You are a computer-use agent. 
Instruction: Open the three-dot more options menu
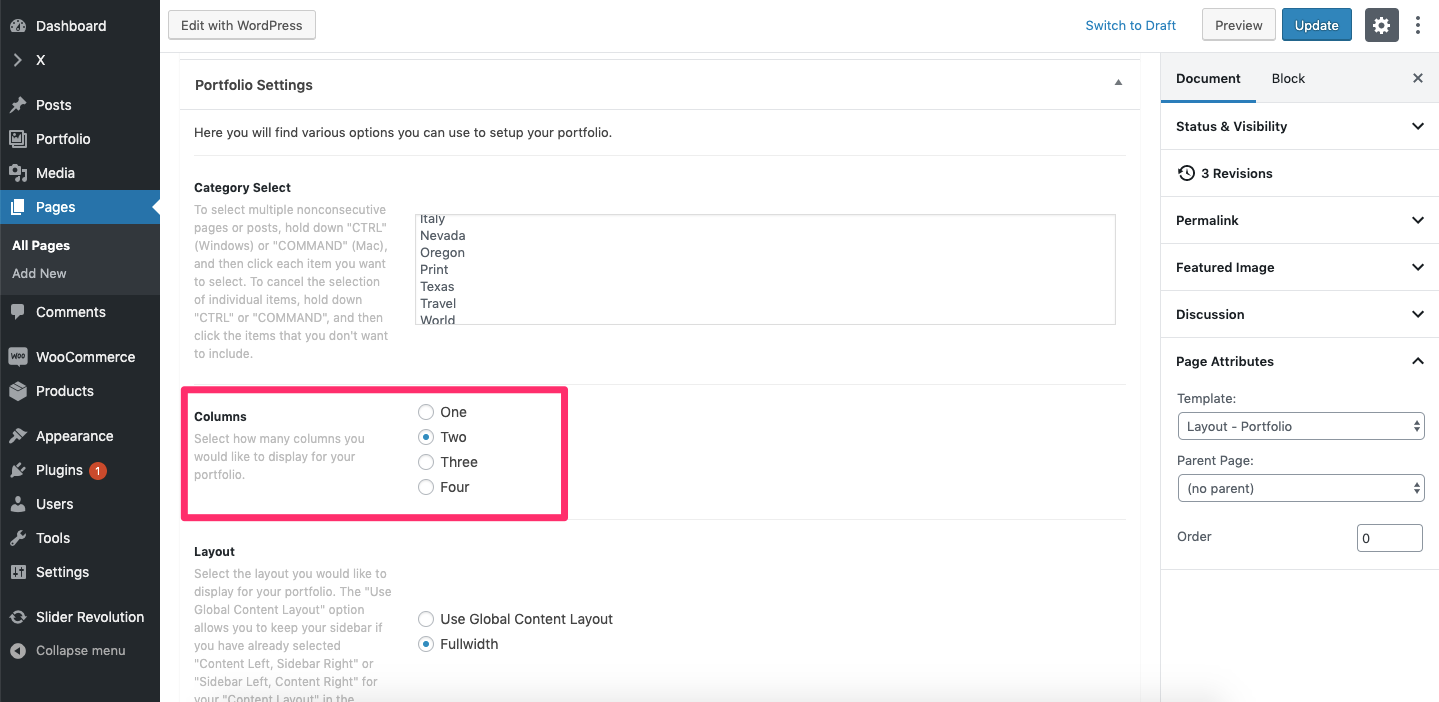pyautogui.click(x=1418, y=26)
